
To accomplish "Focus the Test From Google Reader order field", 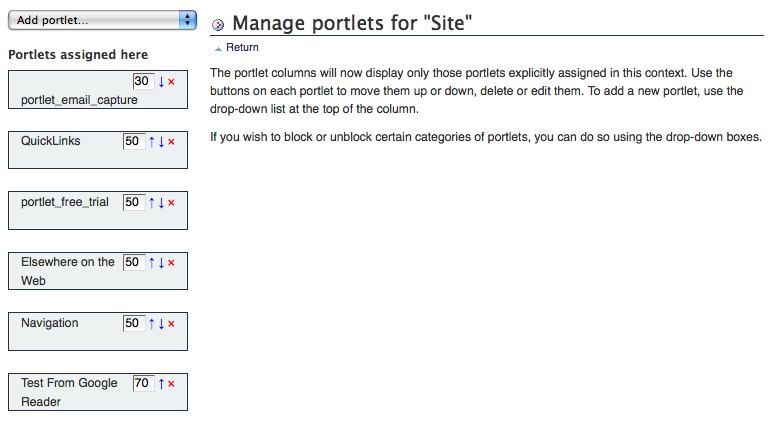I will pyautogui.click(x=142, y=383).
